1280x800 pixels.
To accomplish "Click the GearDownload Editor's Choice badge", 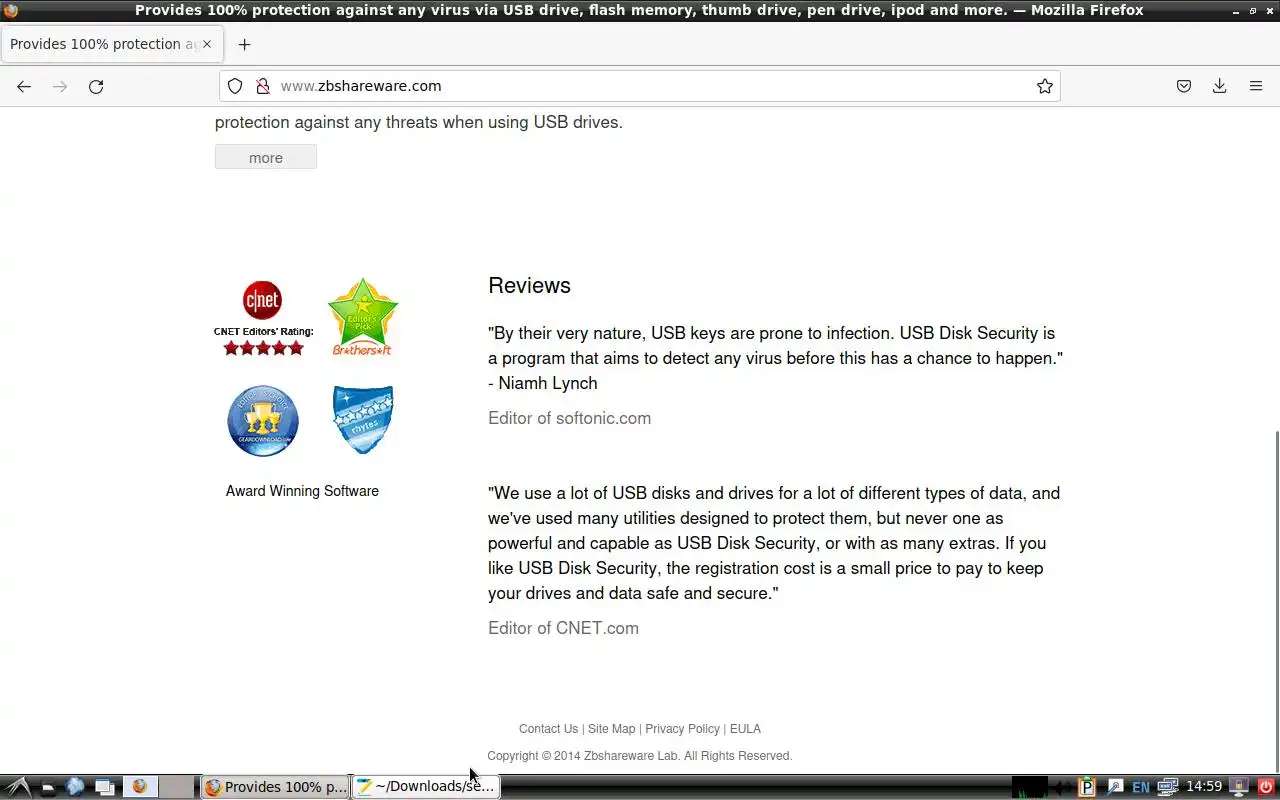I will pyautogui.click(x=263, y=421).
